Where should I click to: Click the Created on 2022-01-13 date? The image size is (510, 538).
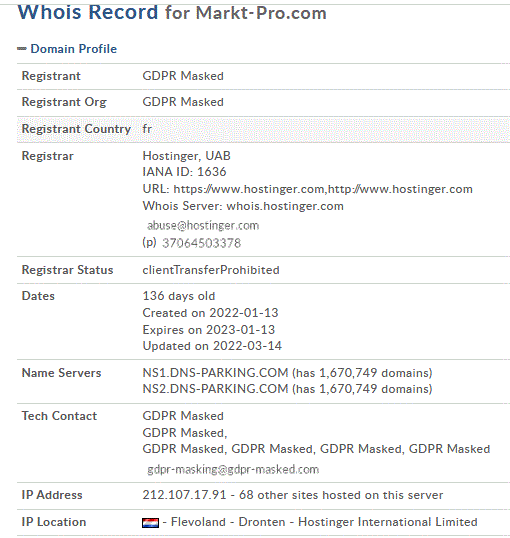pyautogui.click(x=210, y=313)
